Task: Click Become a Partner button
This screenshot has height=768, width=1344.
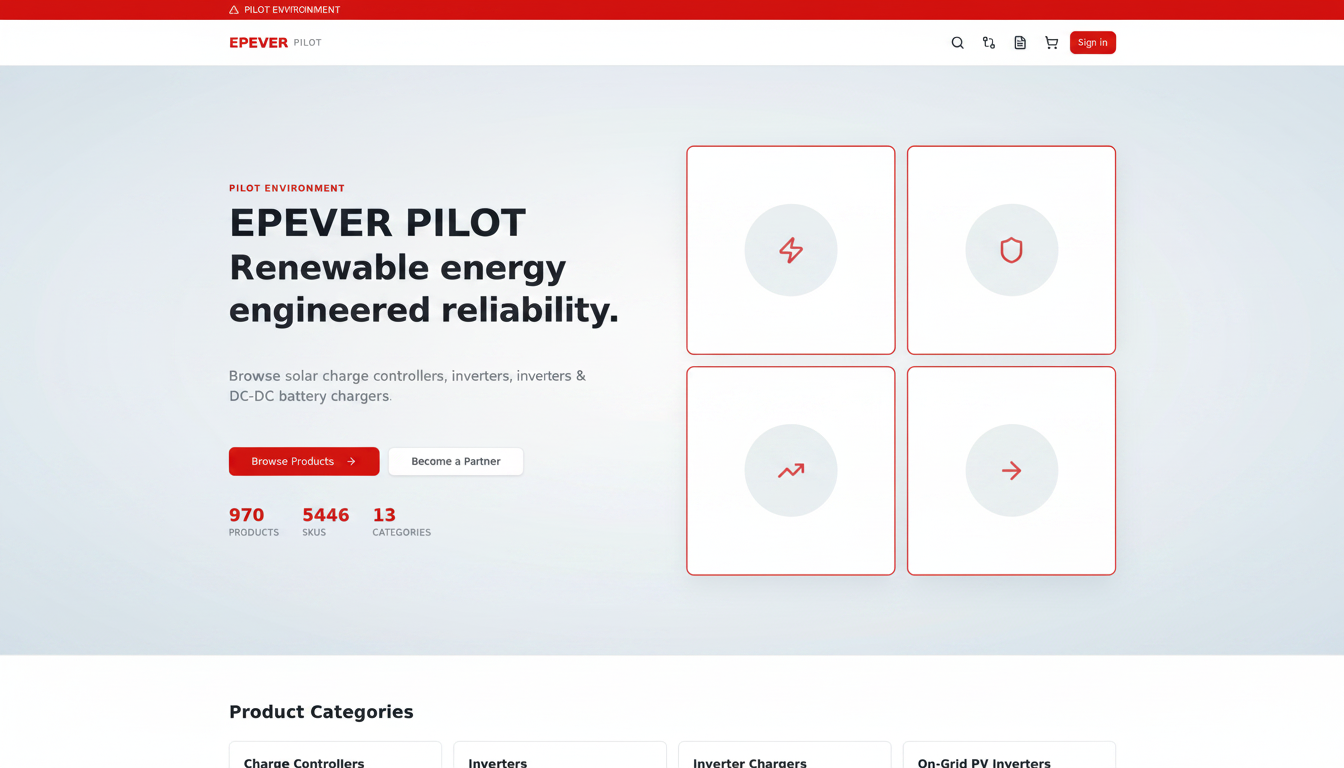Action: tap(456, 461)
